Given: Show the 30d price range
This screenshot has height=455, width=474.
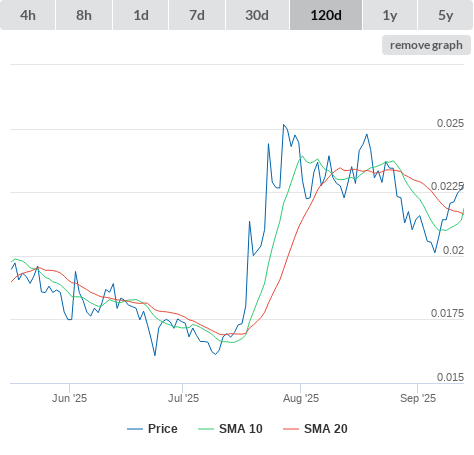Looking at the screenshot, I should click(257, 15).
